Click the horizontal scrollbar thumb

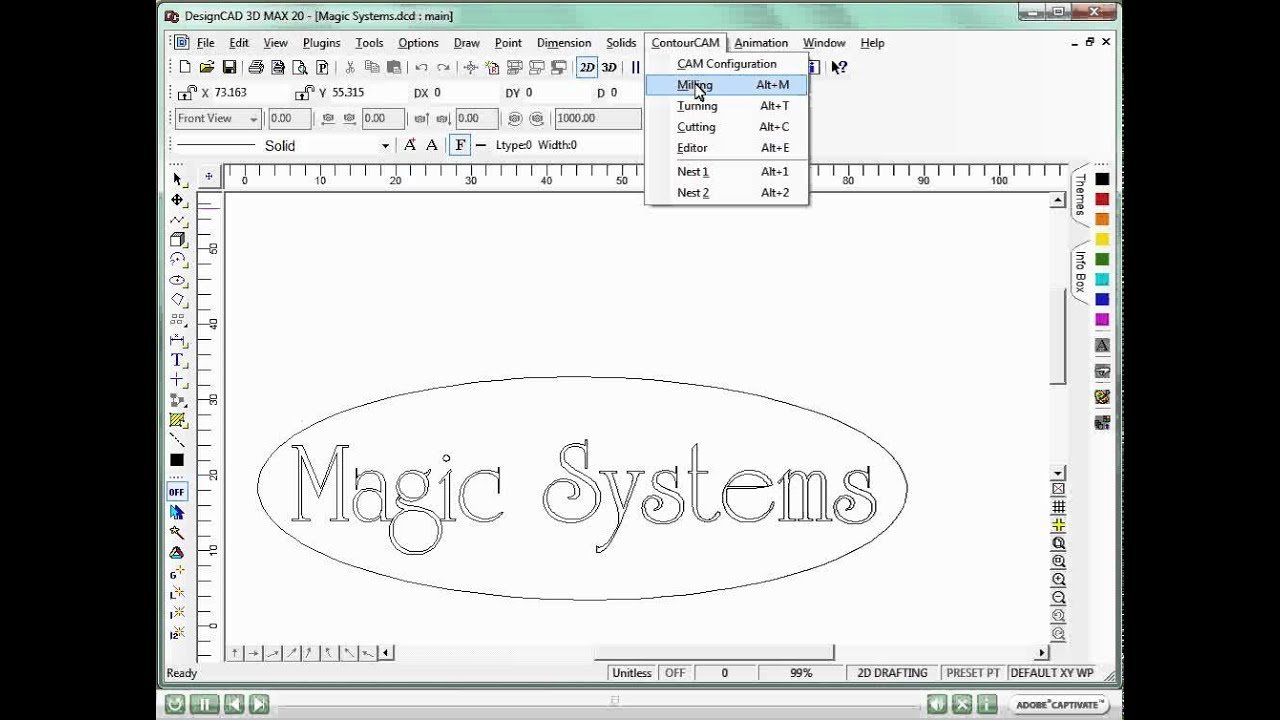coord(713,653)
